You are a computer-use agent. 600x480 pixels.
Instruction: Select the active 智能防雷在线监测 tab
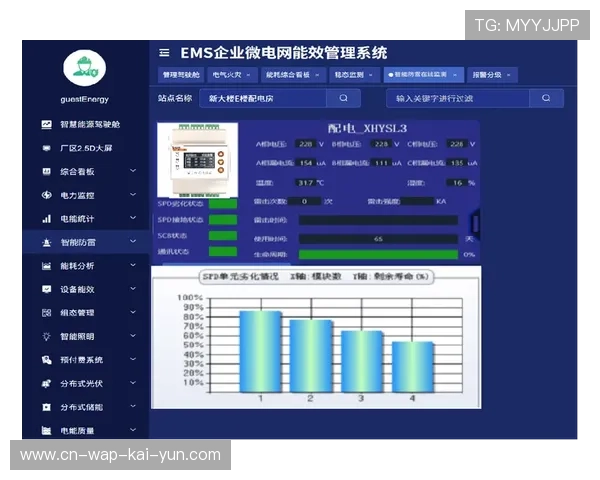(x=423, y=75)
